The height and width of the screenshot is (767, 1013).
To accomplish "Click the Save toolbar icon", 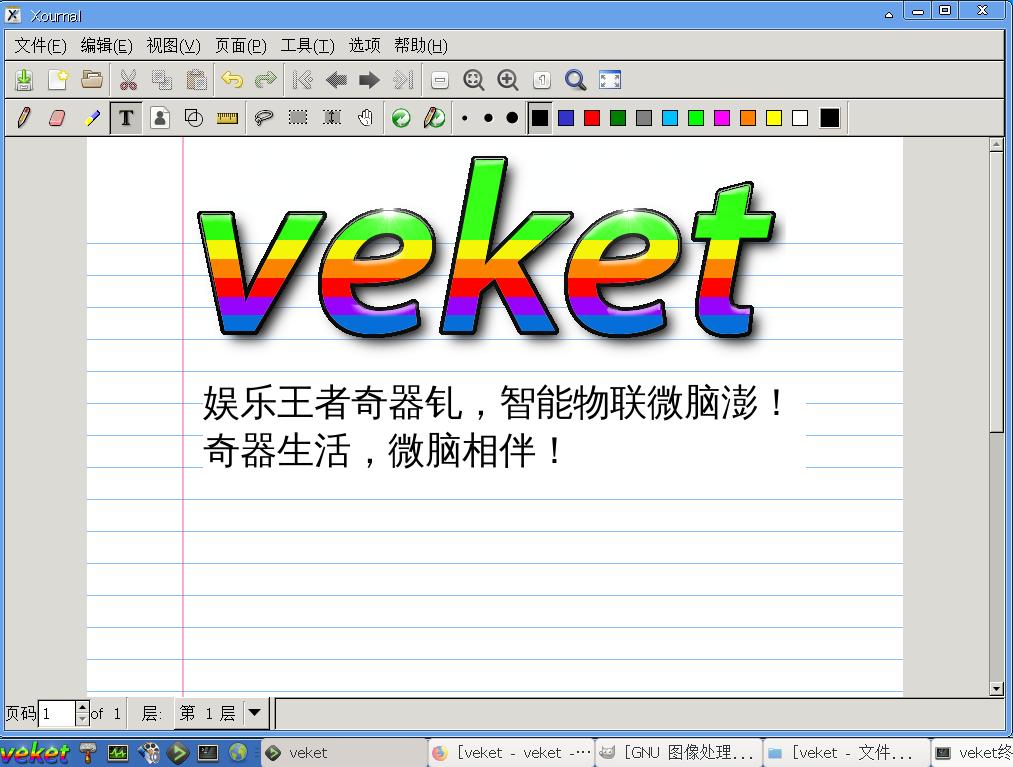I will pos(24,80).
